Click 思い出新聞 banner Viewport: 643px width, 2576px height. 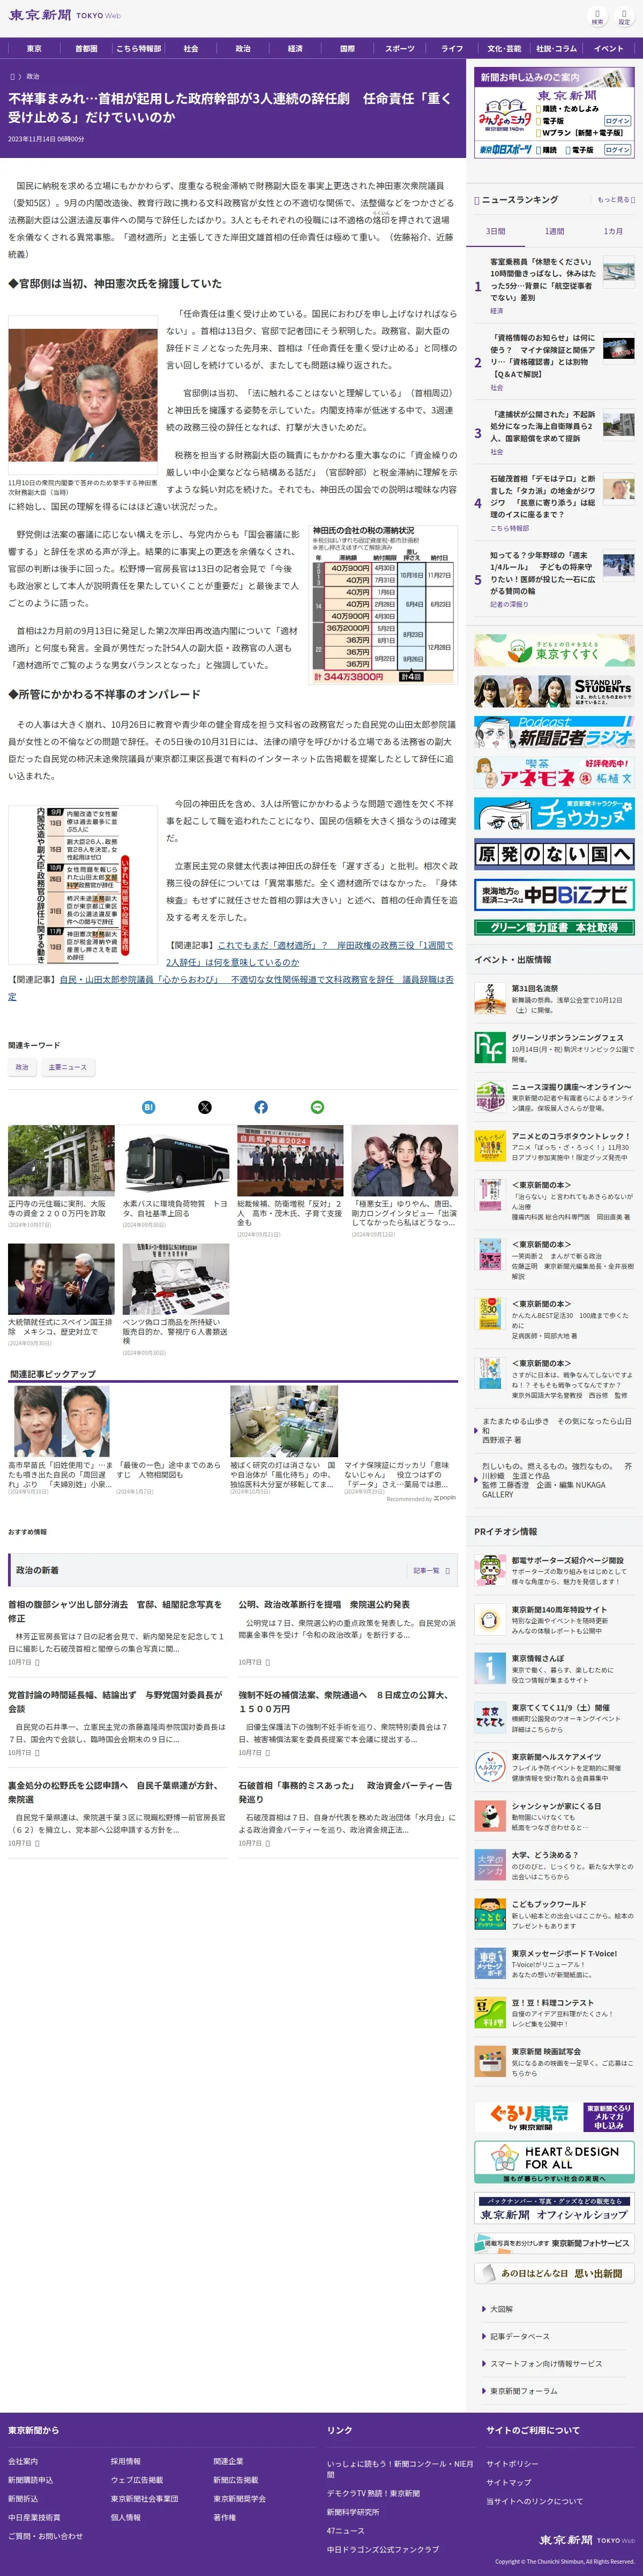pyautogui.click(x=554, y=2272)
